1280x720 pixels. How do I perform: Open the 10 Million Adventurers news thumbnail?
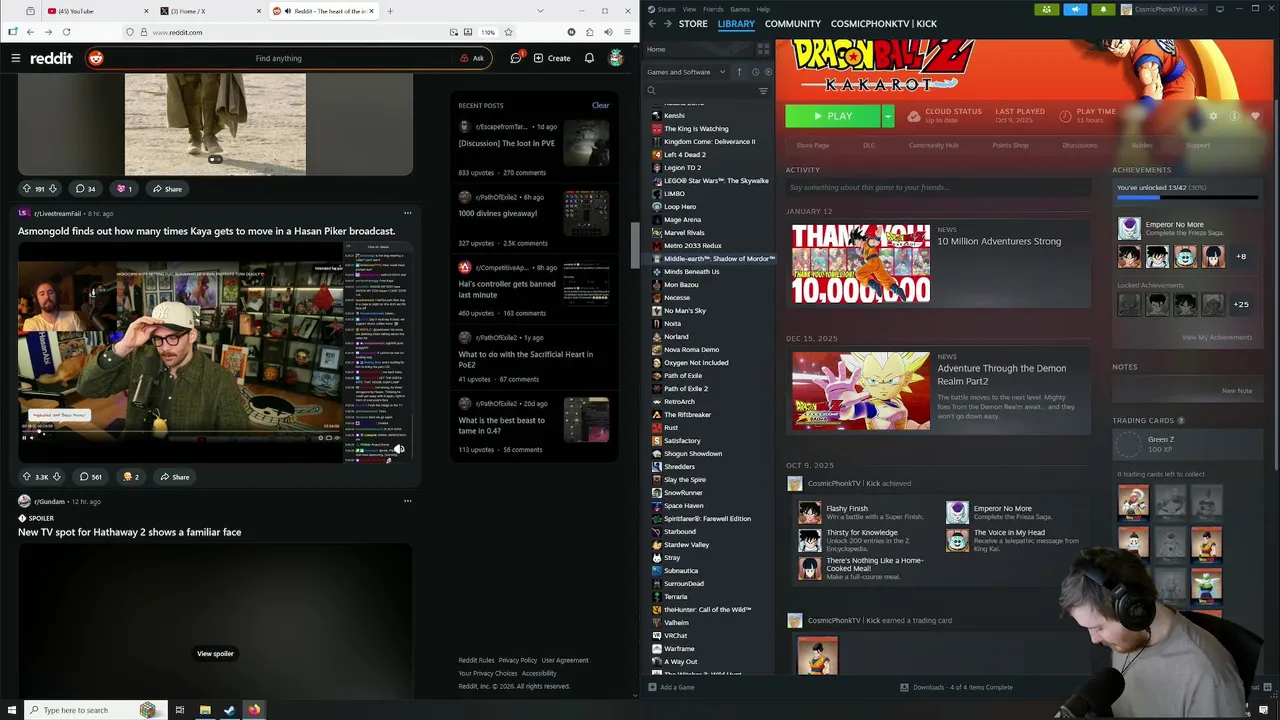861,264
